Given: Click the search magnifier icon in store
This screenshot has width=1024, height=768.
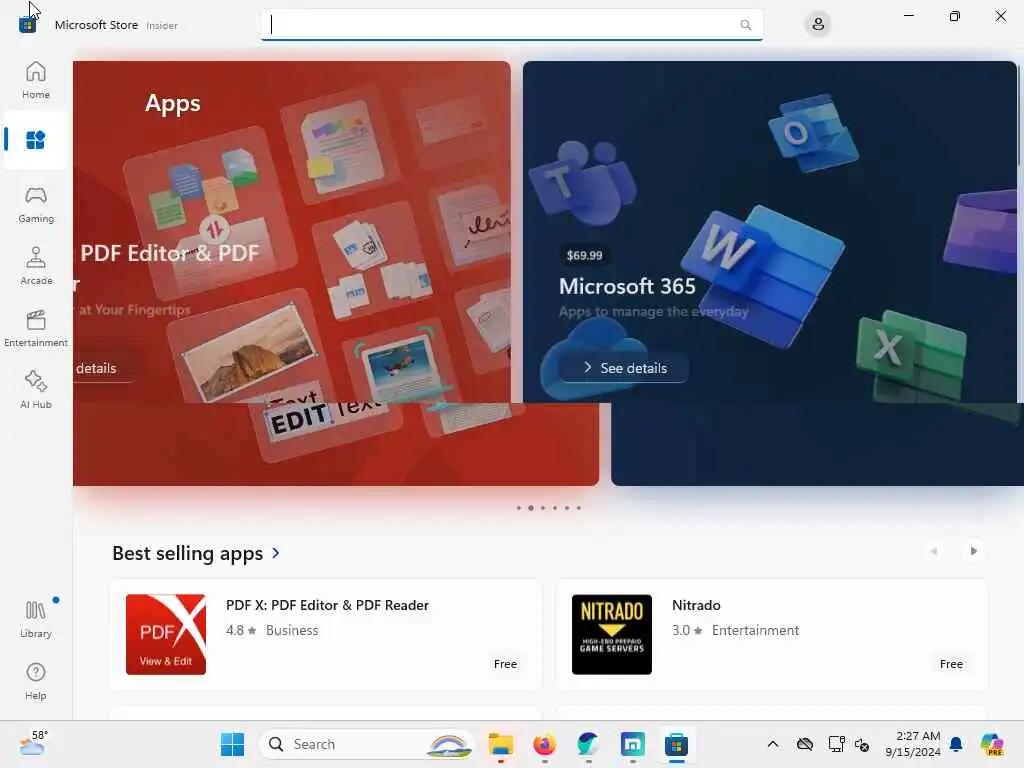Looking at the screenshot, I should point(746,25).
